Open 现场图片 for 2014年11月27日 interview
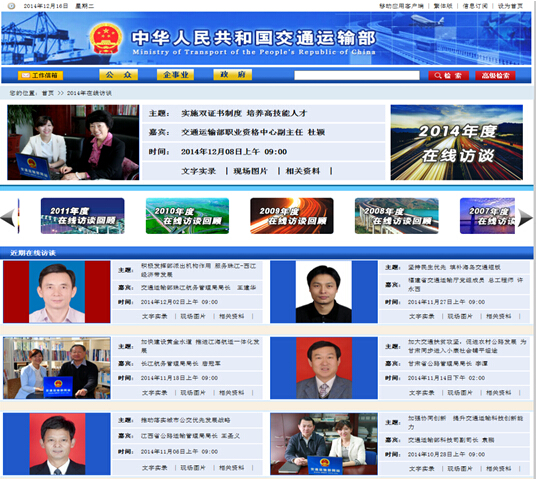Image resolution: width=536 pixels, height=479 pixels. click(x=460, y=316)
